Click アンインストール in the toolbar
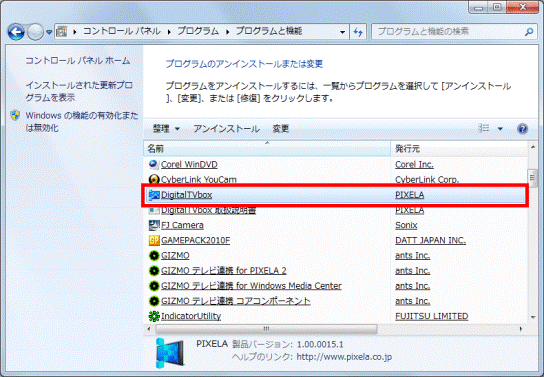Image resolution: width=544 pixels, height=377 pixels. tap(226, 129)
